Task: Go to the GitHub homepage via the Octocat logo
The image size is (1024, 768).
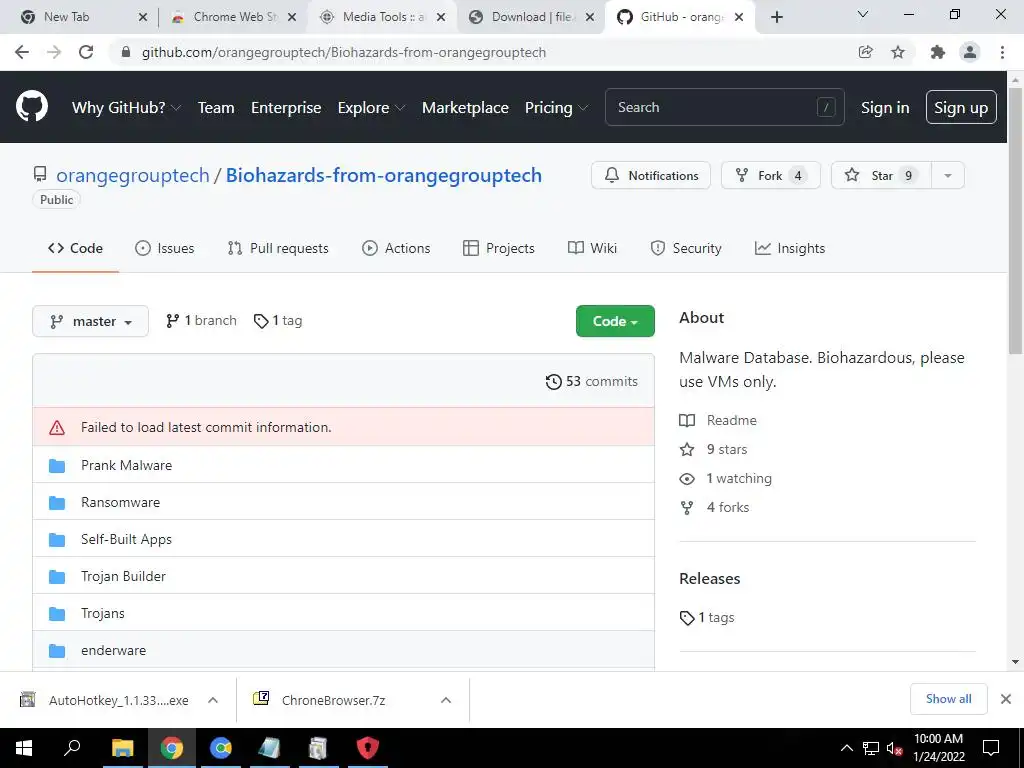Action: click(31, 106)
